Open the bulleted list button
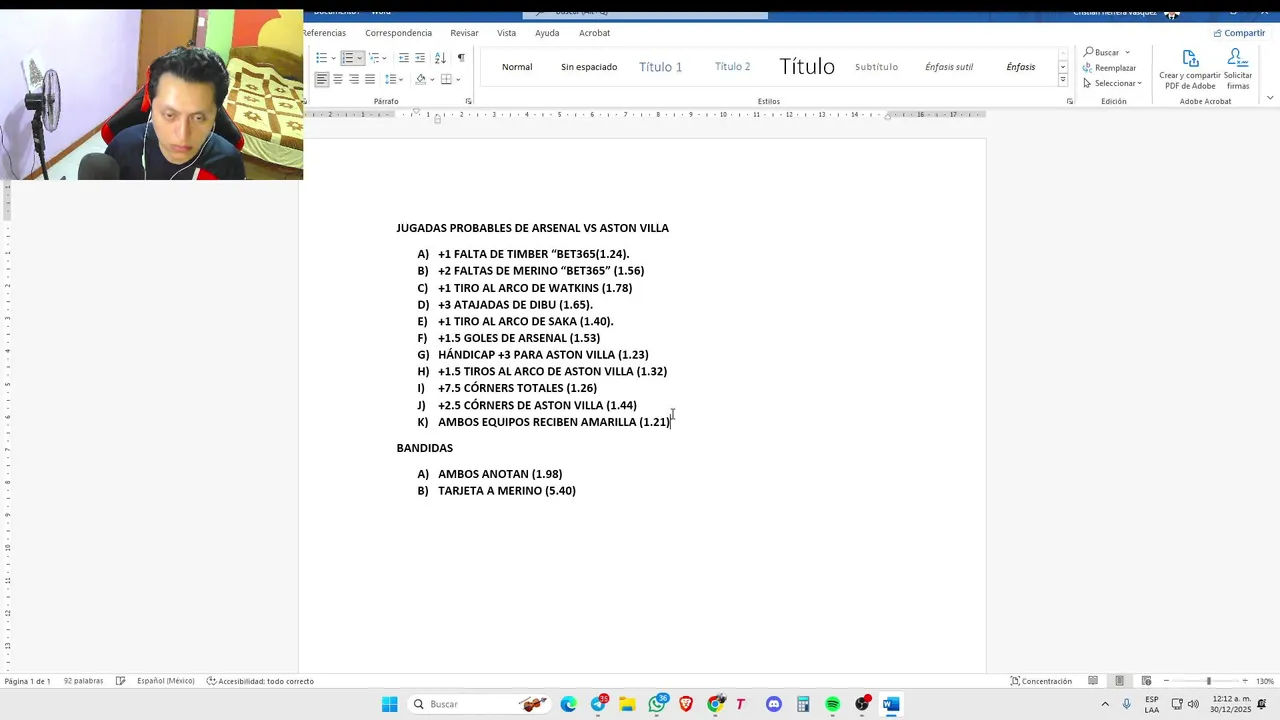The image size is (1280, 720). [x=322, y=58]
